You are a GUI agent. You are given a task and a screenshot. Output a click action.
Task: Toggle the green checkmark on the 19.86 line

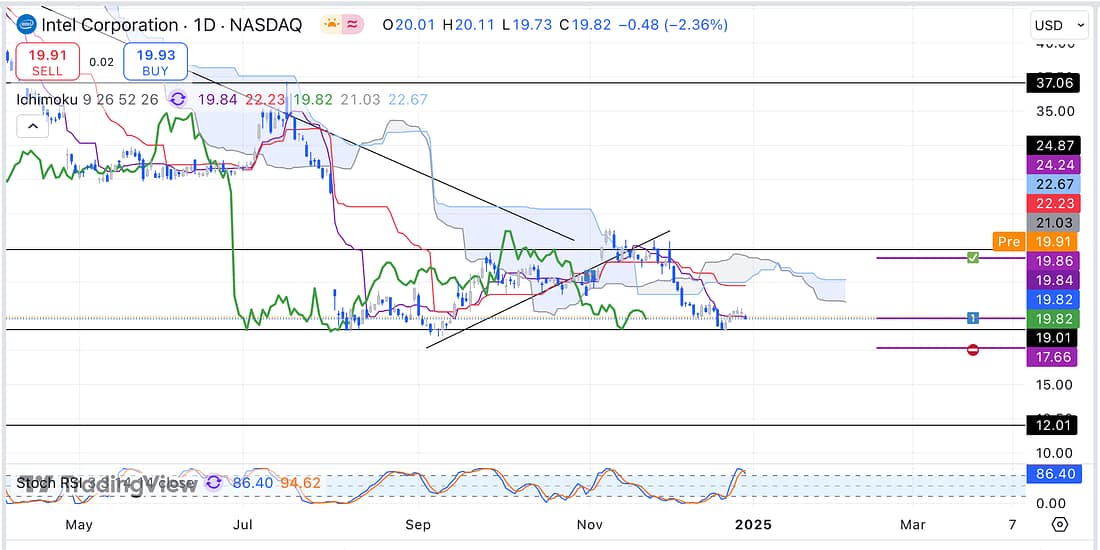pos(972,258)
